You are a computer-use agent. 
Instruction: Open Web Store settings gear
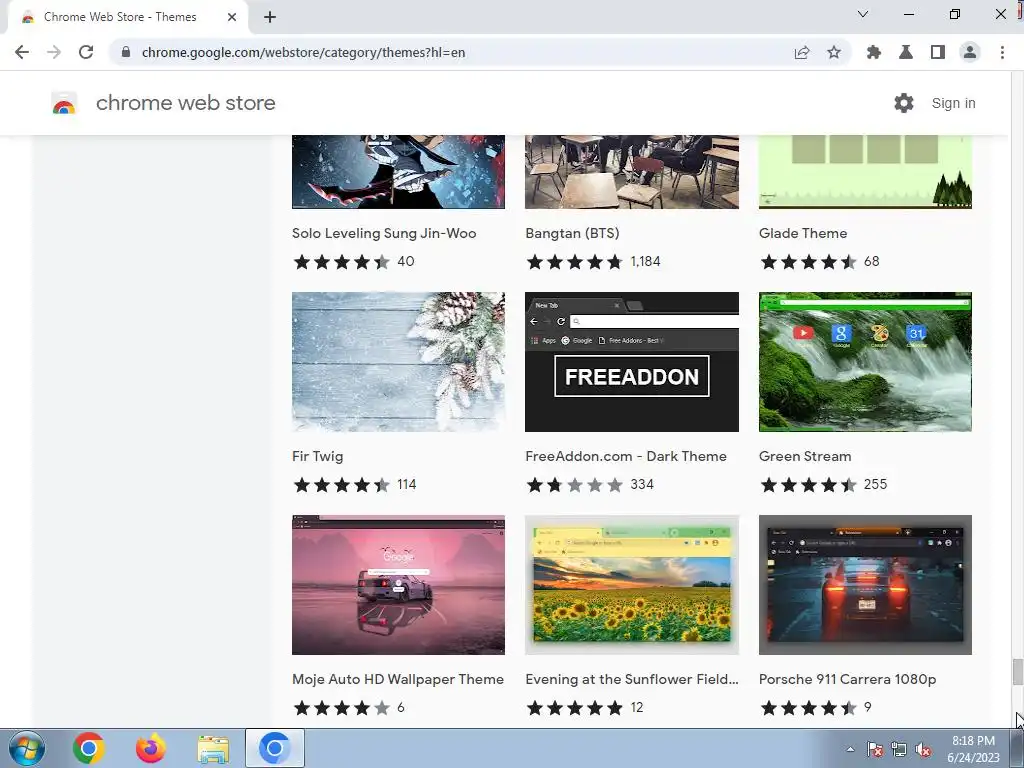tap(904, 103)
